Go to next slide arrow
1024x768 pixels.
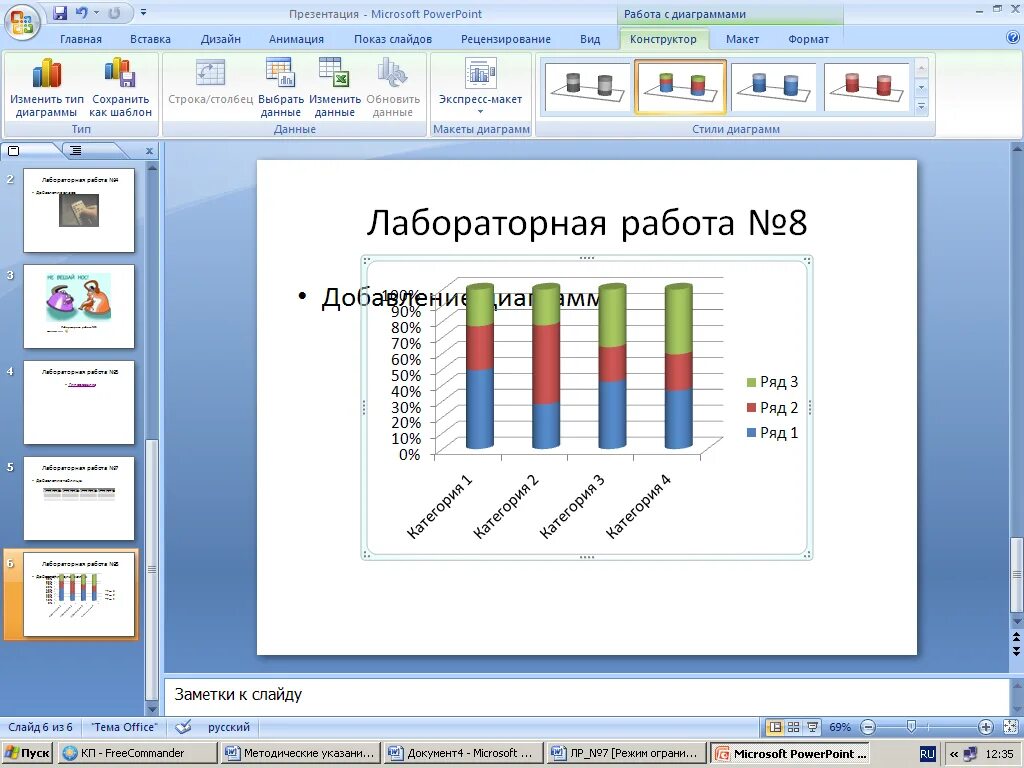tap(1016, 650)
